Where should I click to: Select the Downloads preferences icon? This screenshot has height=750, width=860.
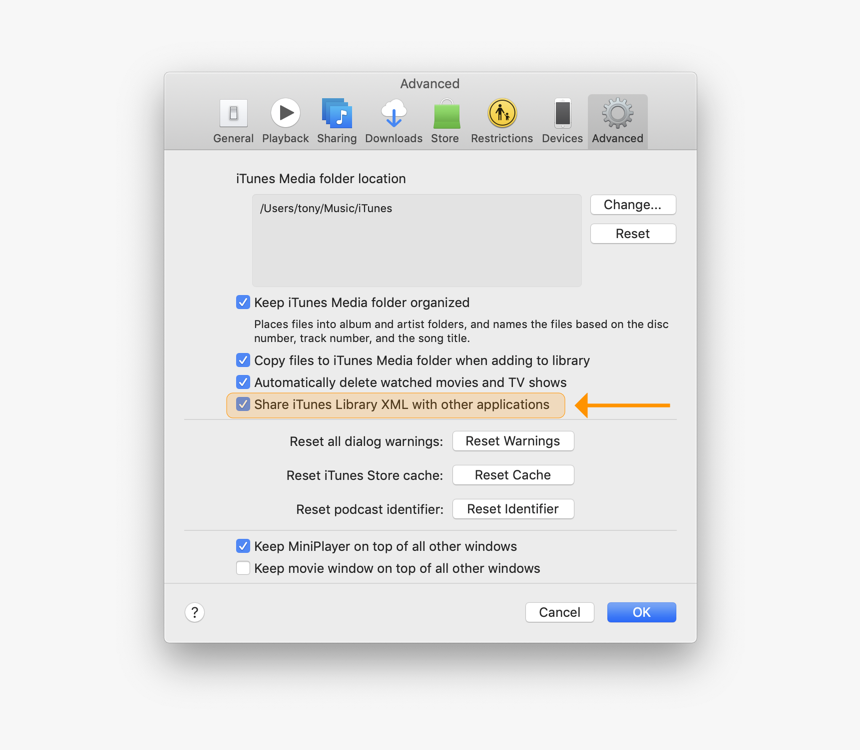click(x=393, y=113)
